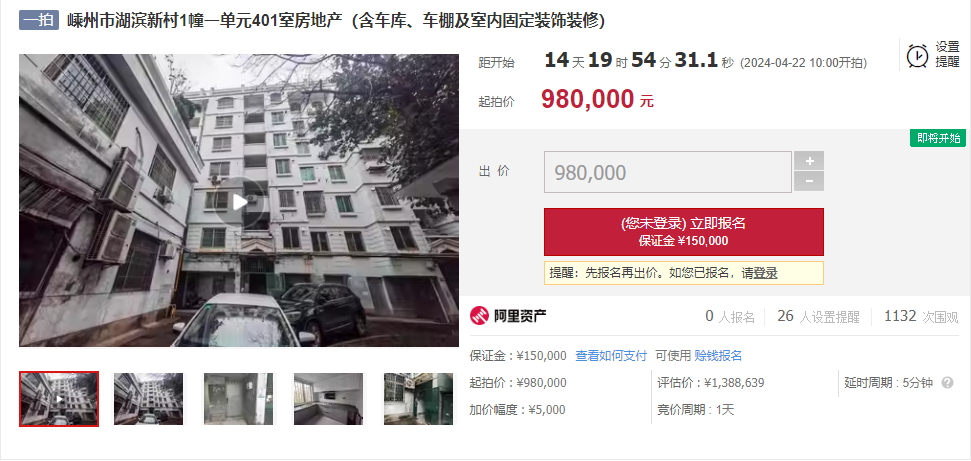Click the 设置提醒 text label
Image resolution: width=971 pixels, height=461 pixels.
tap(947, 55)
